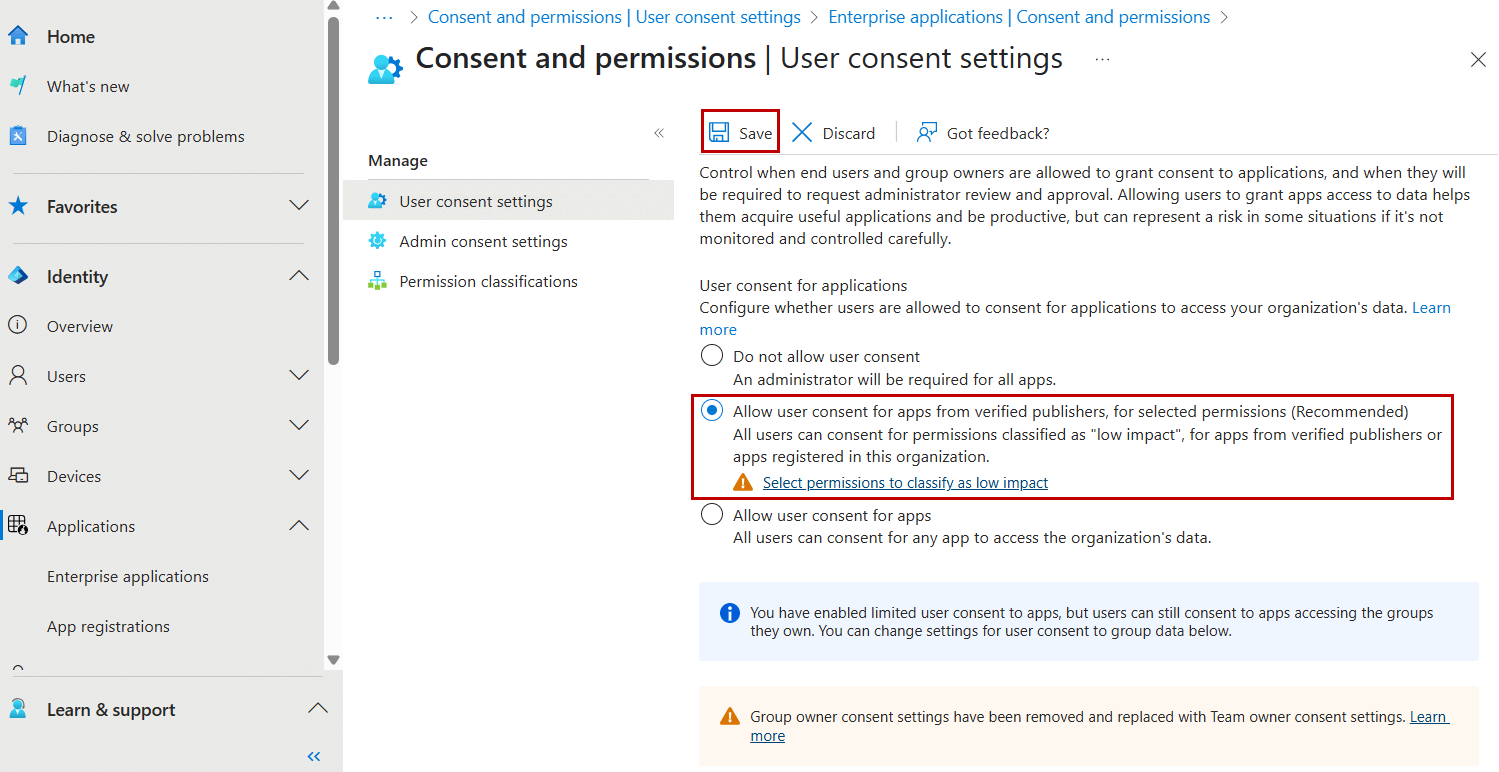Click the Home icon in the sidebar
Image resolution: width=1499 pixels, height=772 pixels.
point(19,36)
